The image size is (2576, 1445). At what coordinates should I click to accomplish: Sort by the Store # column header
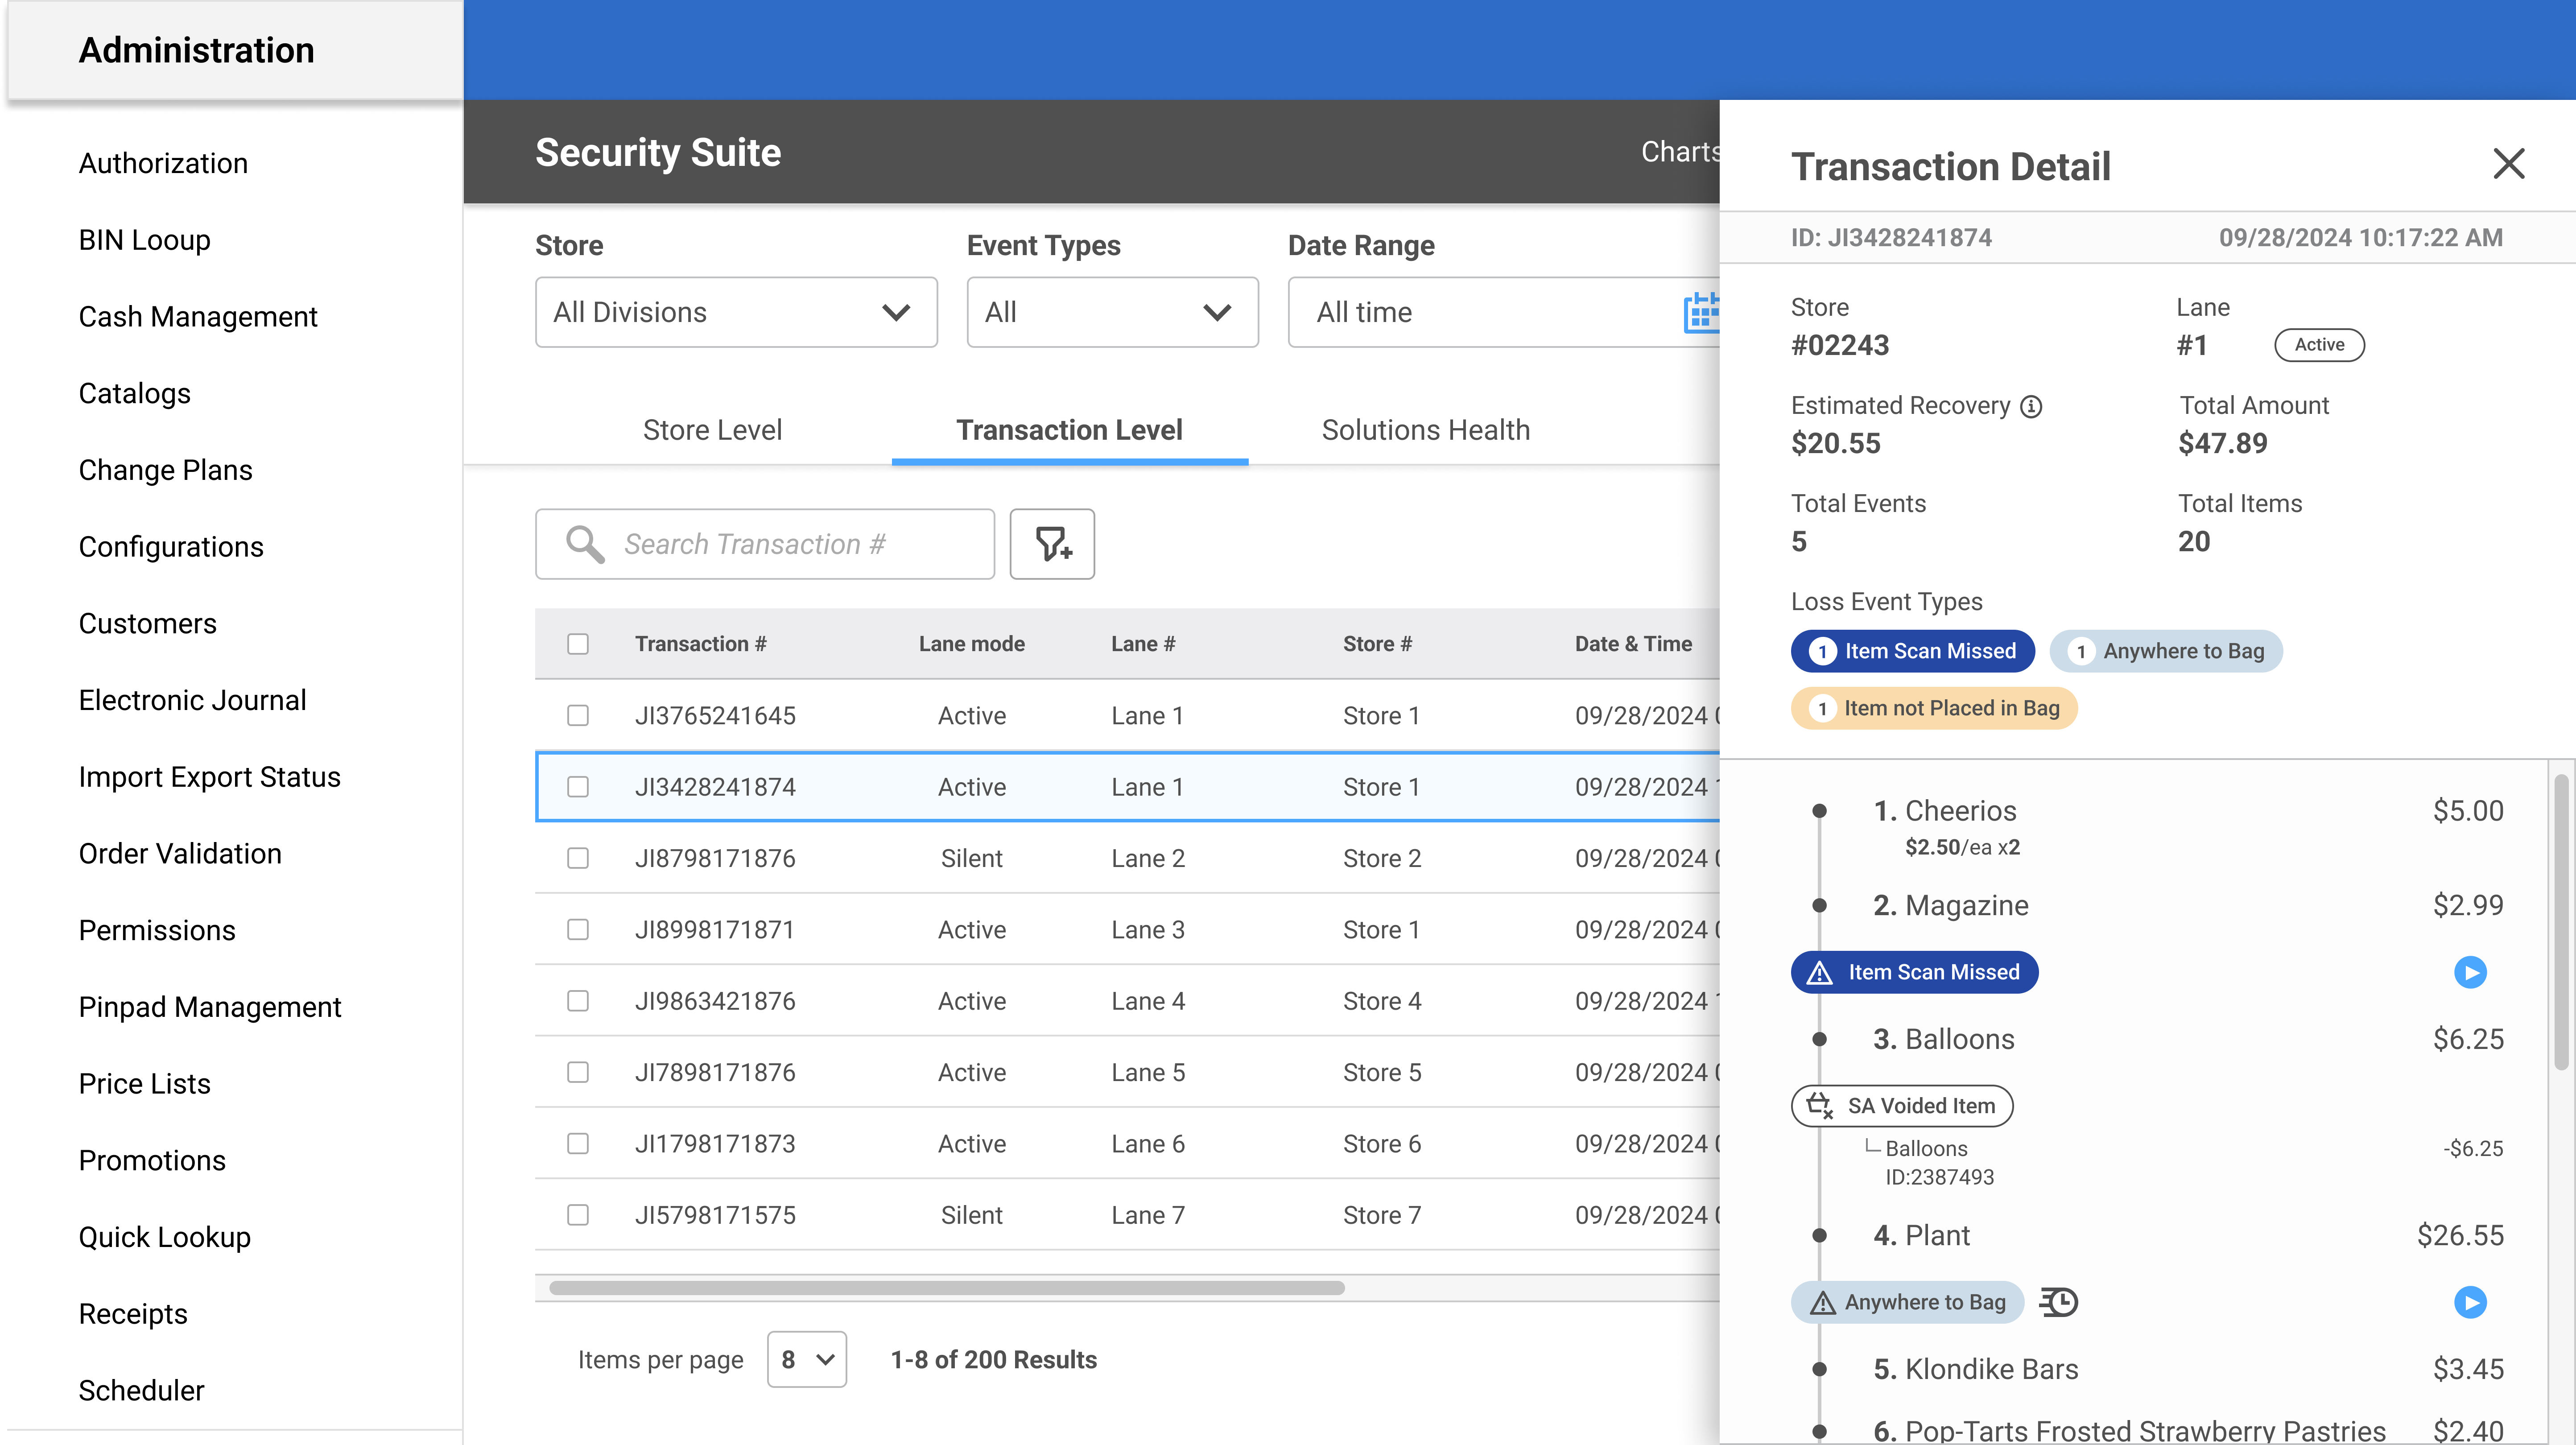[1377, 644]
